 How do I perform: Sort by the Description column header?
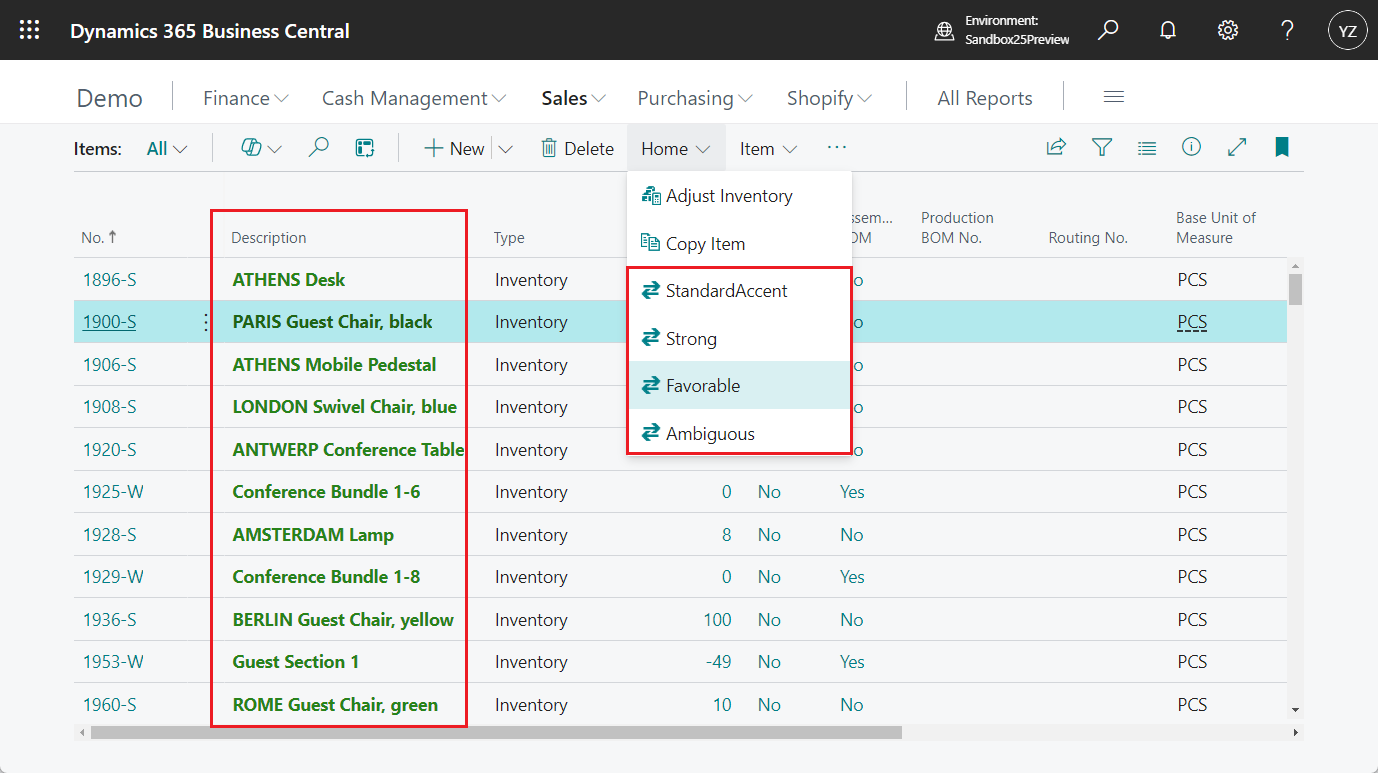coord(269,238)
